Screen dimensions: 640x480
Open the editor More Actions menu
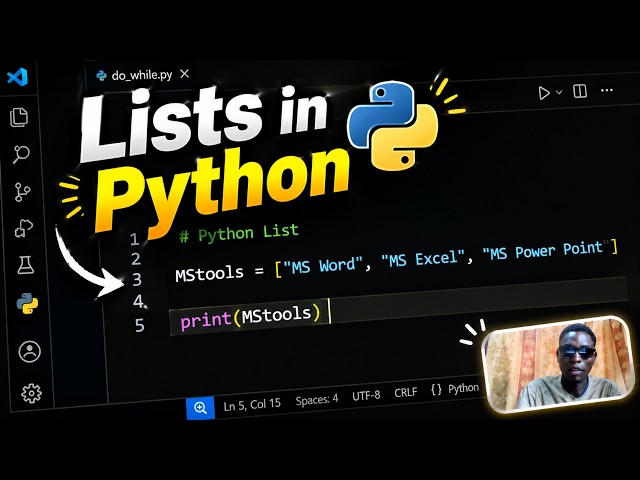coord(607,90)
